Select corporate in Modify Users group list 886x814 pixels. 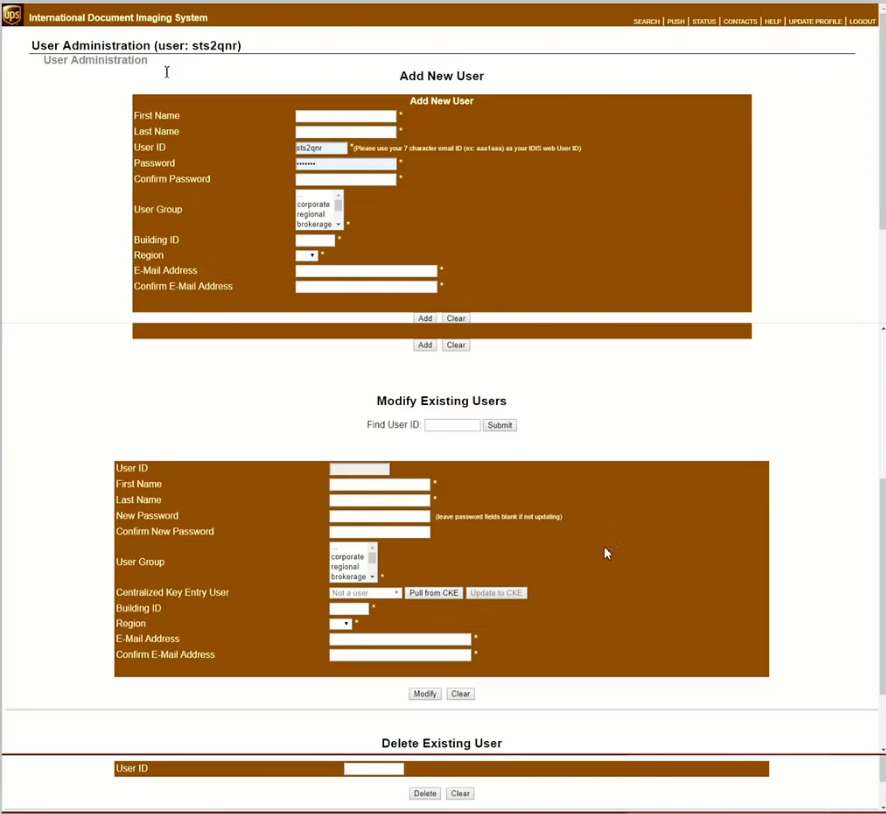point(348,557)
